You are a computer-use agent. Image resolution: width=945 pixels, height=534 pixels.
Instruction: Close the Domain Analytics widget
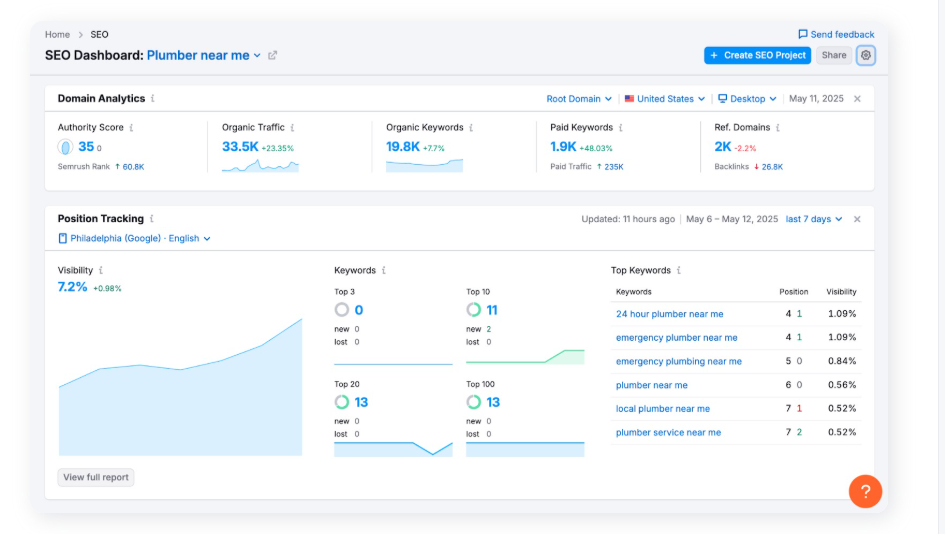pos(857,99)
